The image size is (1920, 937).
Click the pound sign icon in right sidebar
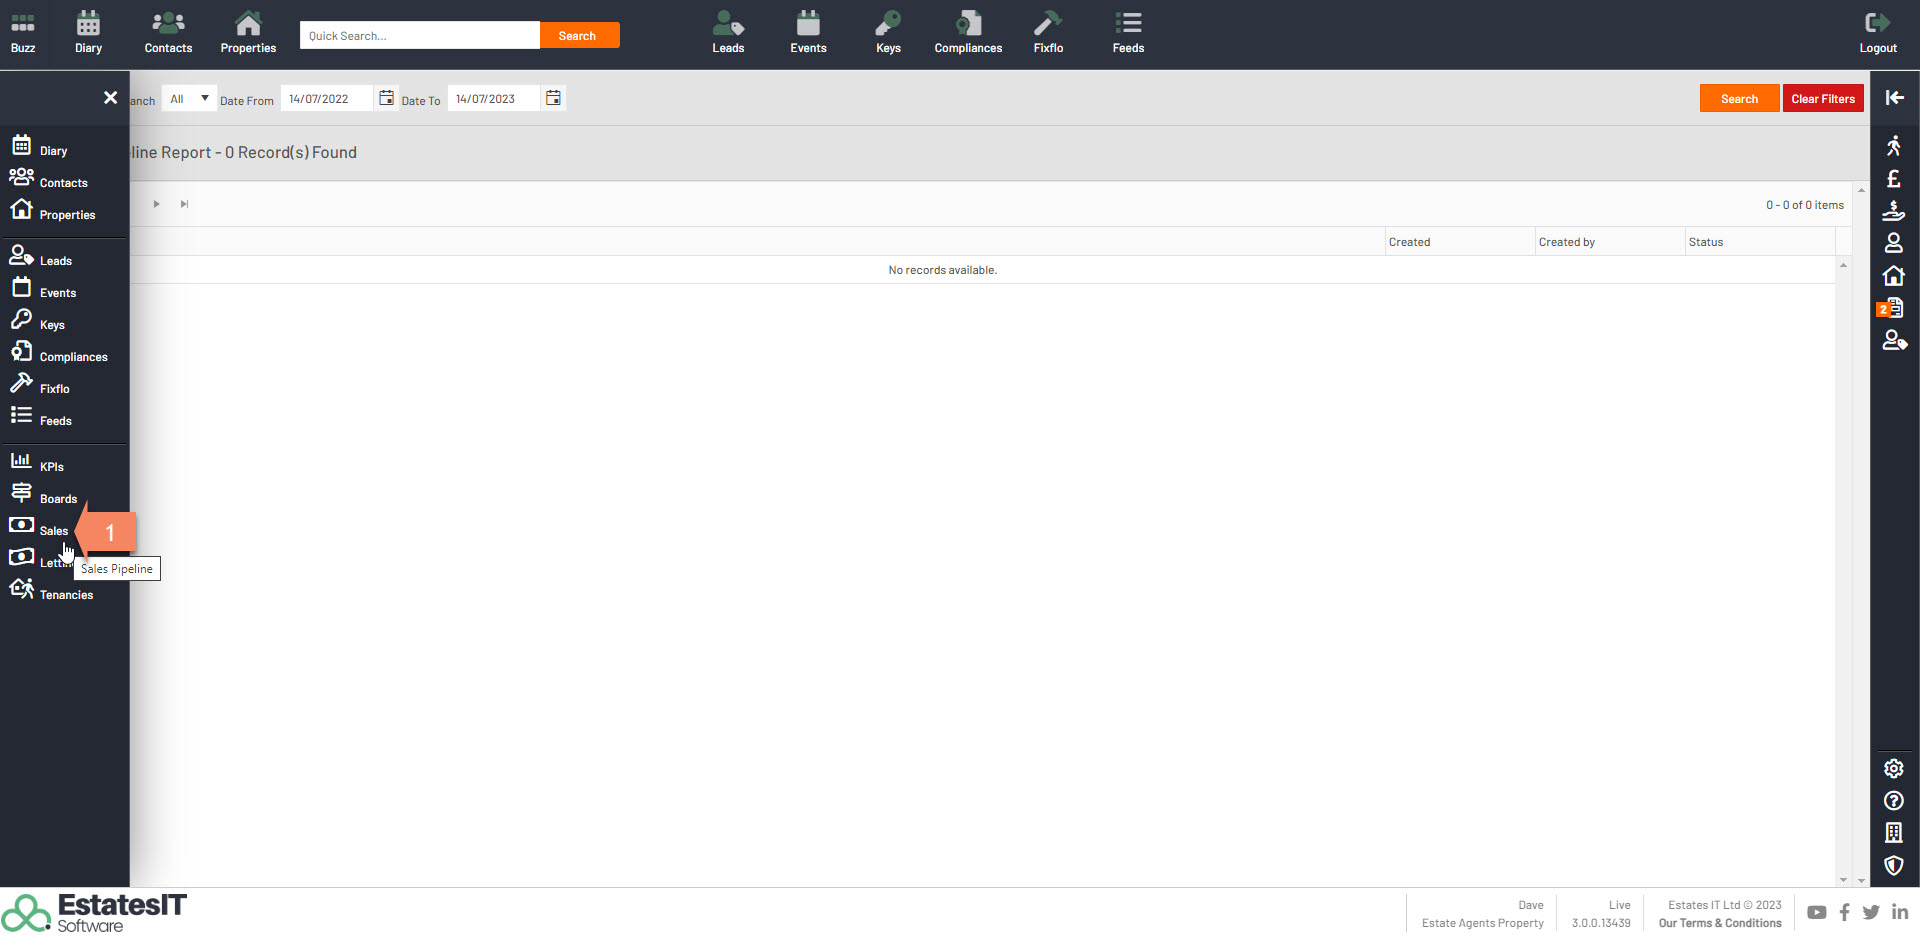pyautogui.click(x=1893, y=180)
